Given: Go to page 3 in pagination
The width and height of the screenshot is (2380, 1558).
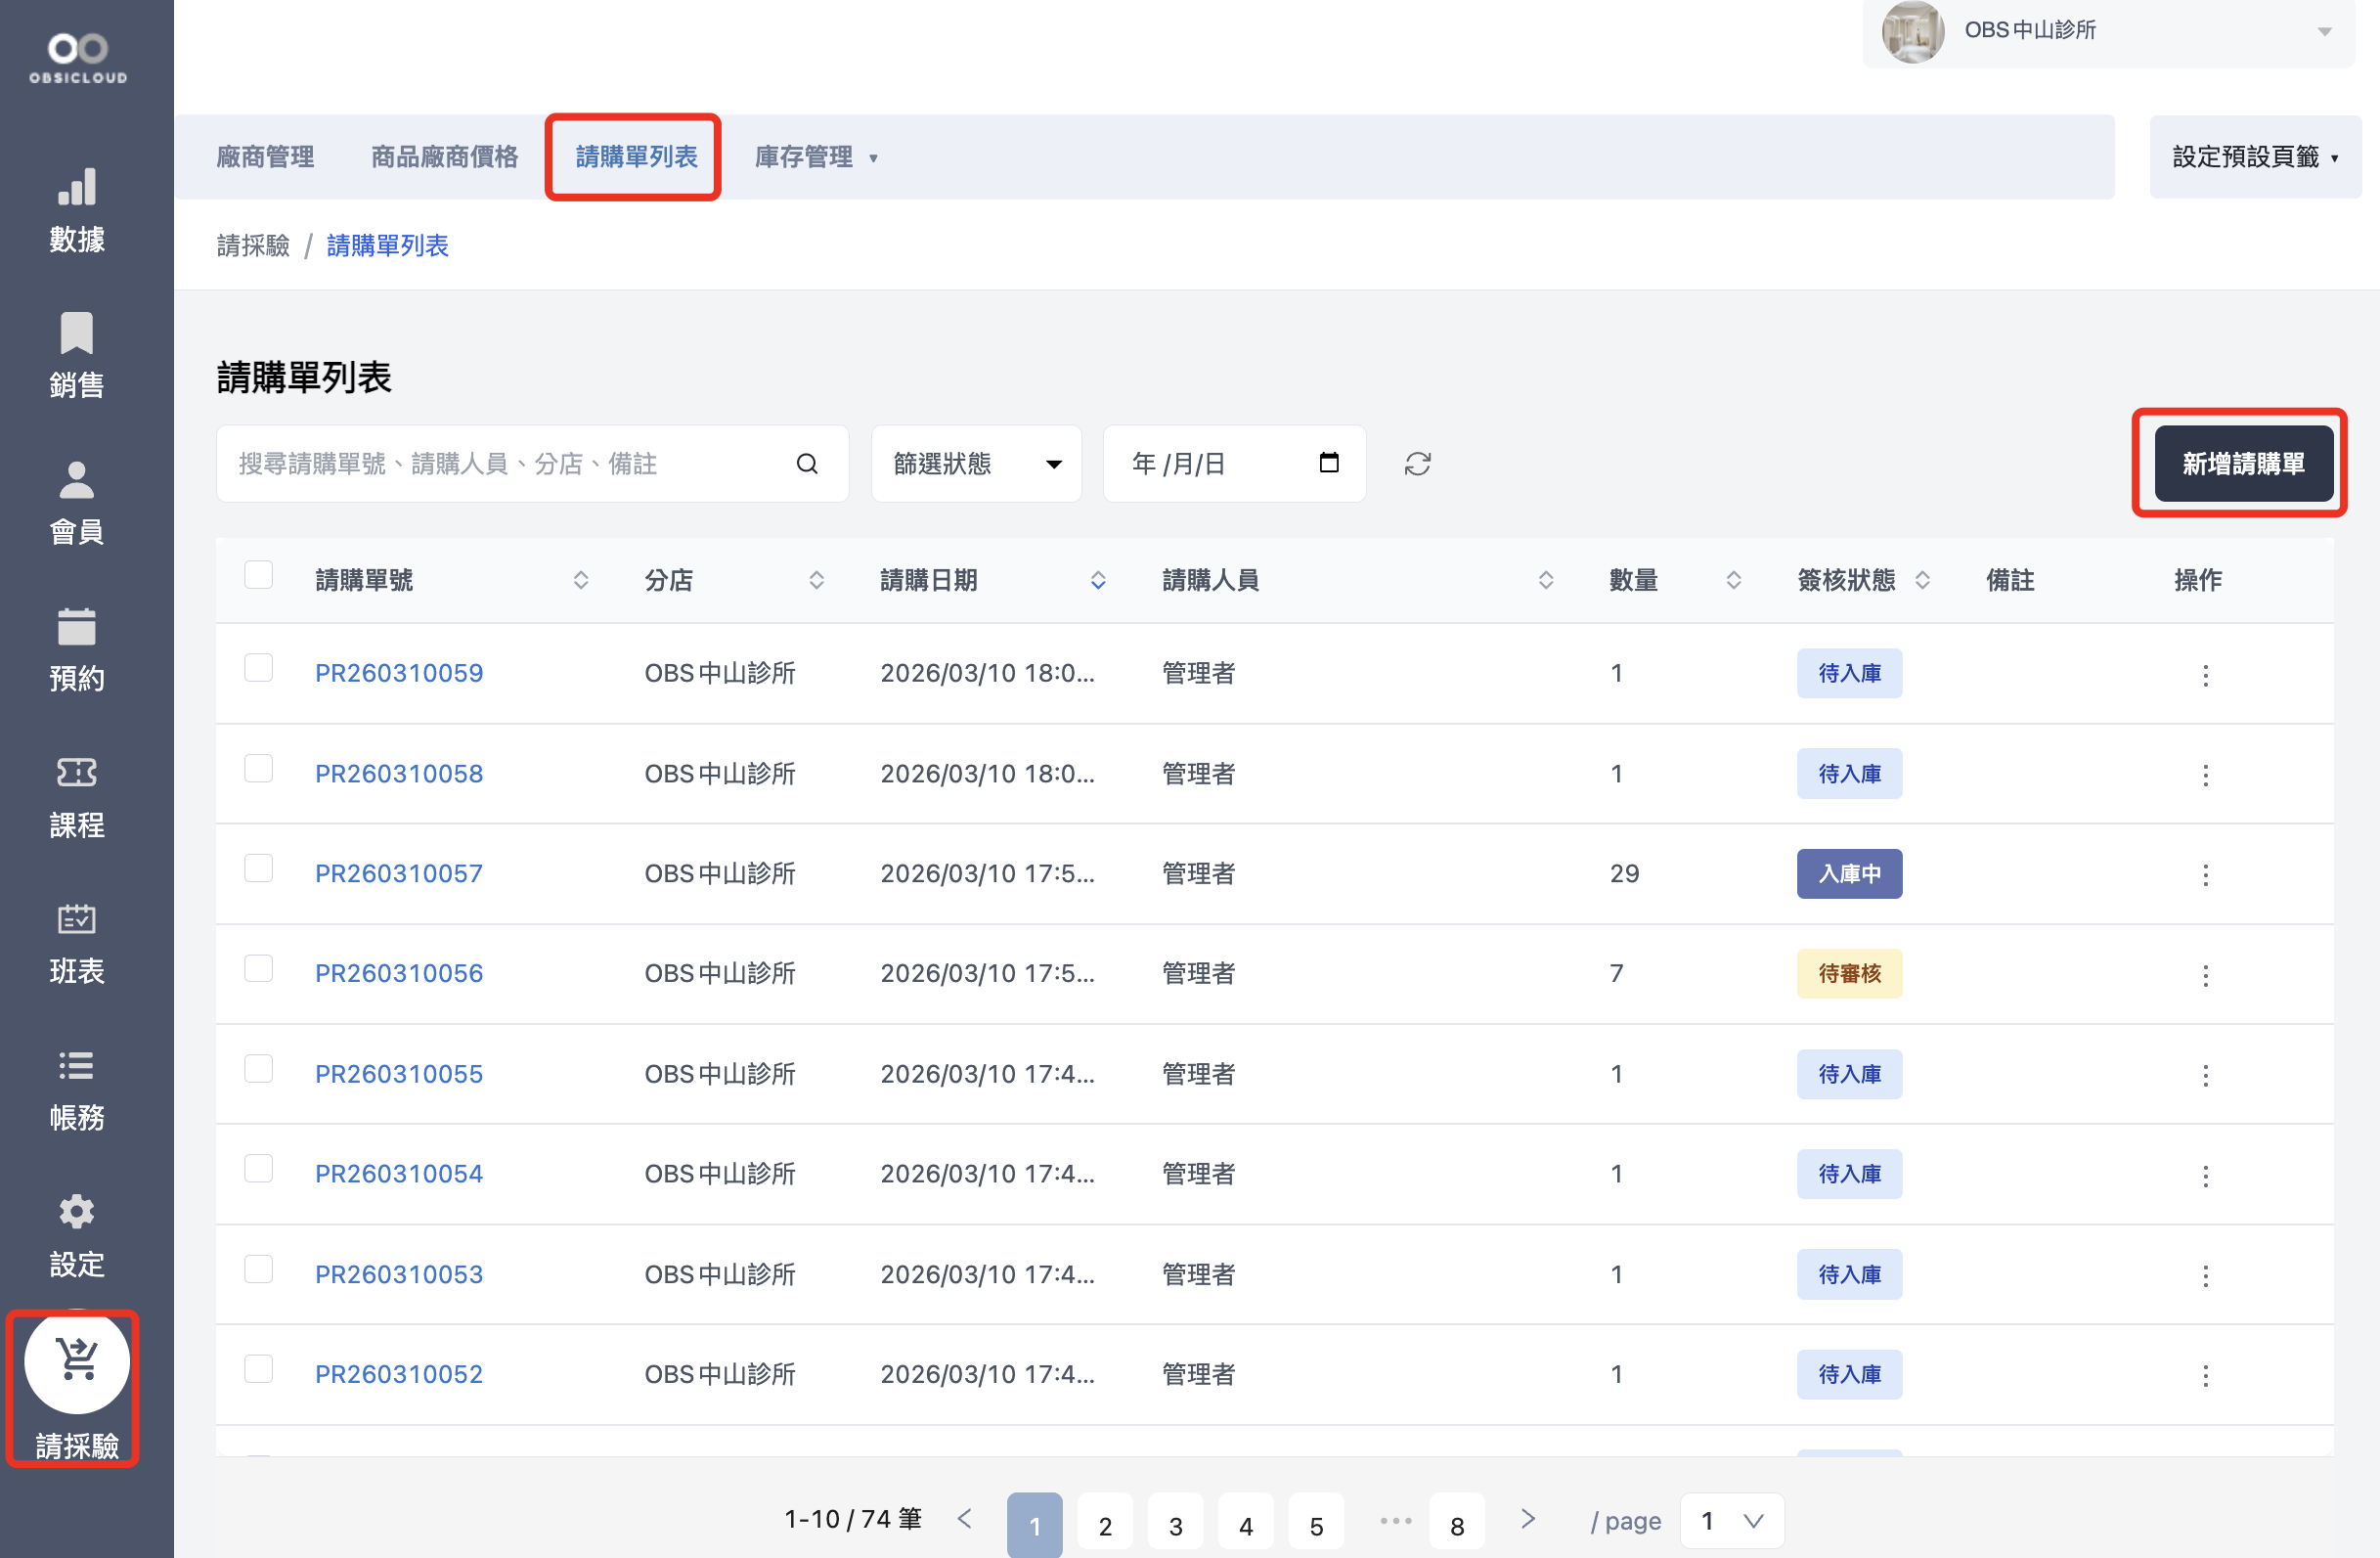Looking at the screenshot, I should point(1175,1525).
